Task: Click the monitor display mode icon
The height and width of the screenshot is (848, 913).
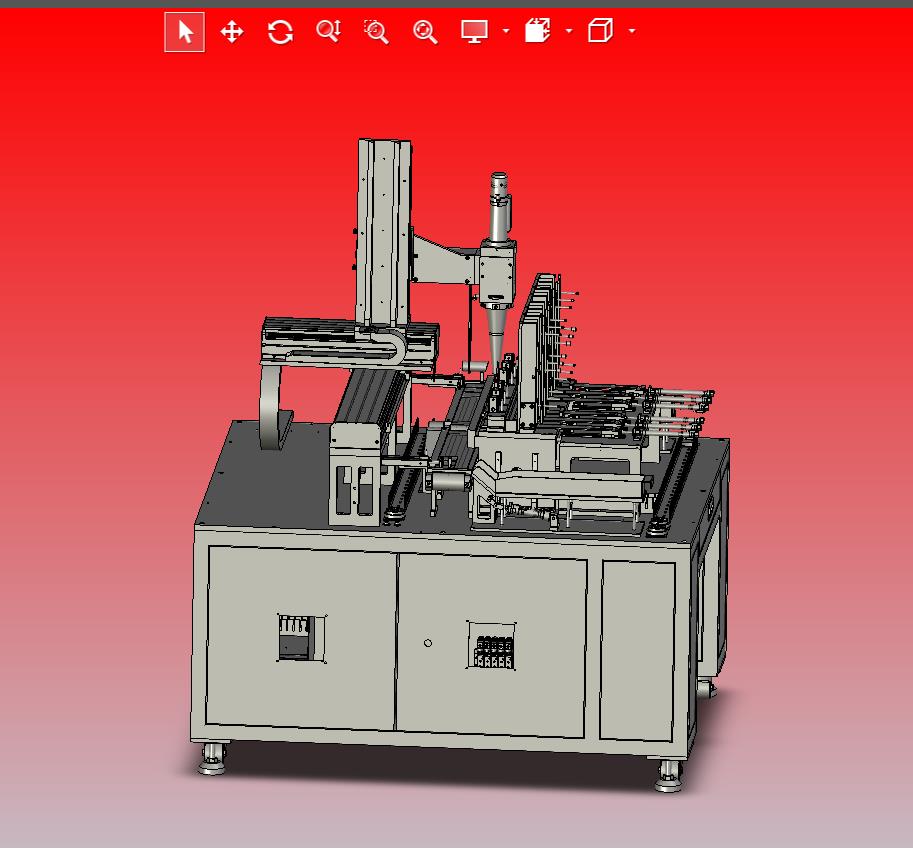Action: pyautogui.click(x=474, y=31)
